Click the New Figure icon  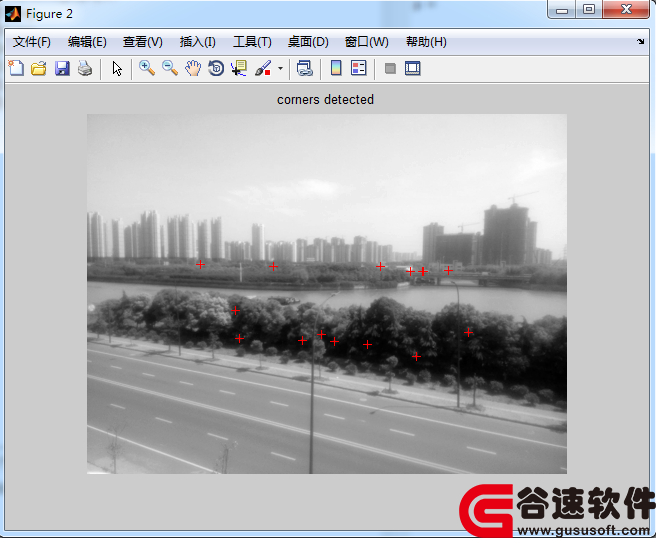click(16, 68)
